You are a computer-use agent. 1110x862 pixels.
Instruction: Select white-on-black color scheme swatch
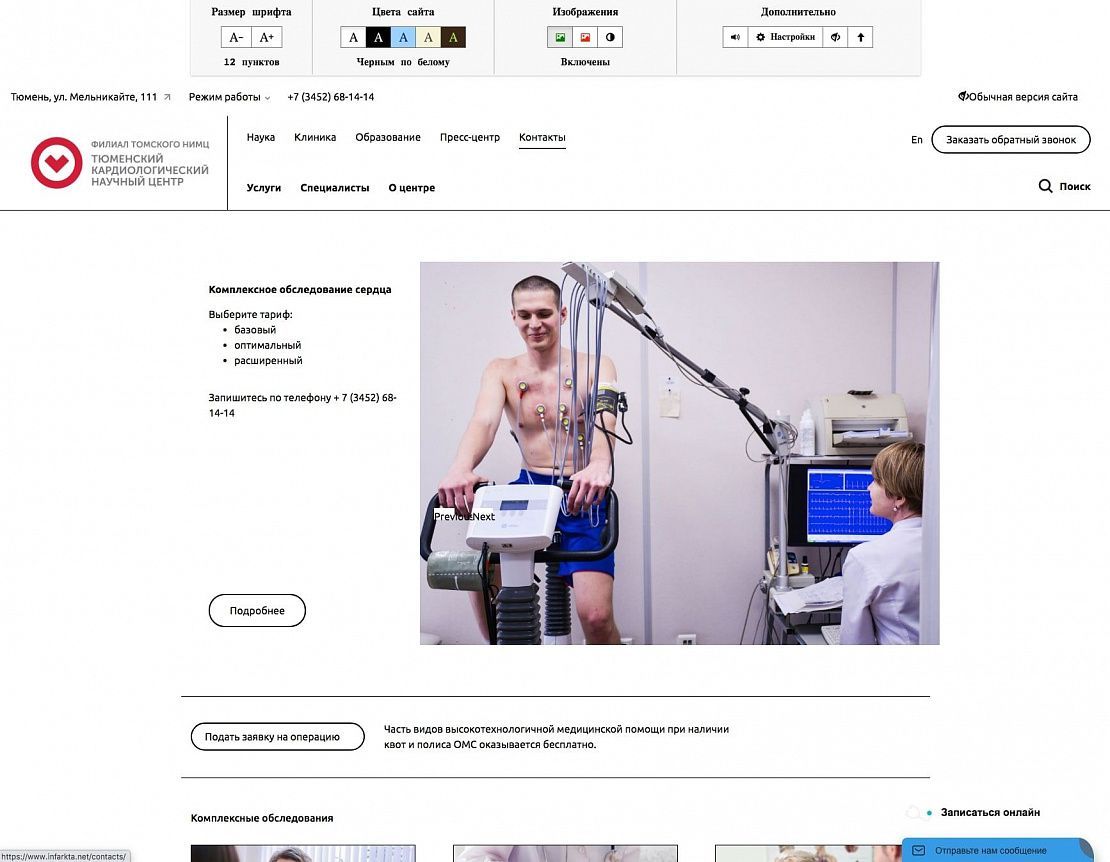(378, 38)
